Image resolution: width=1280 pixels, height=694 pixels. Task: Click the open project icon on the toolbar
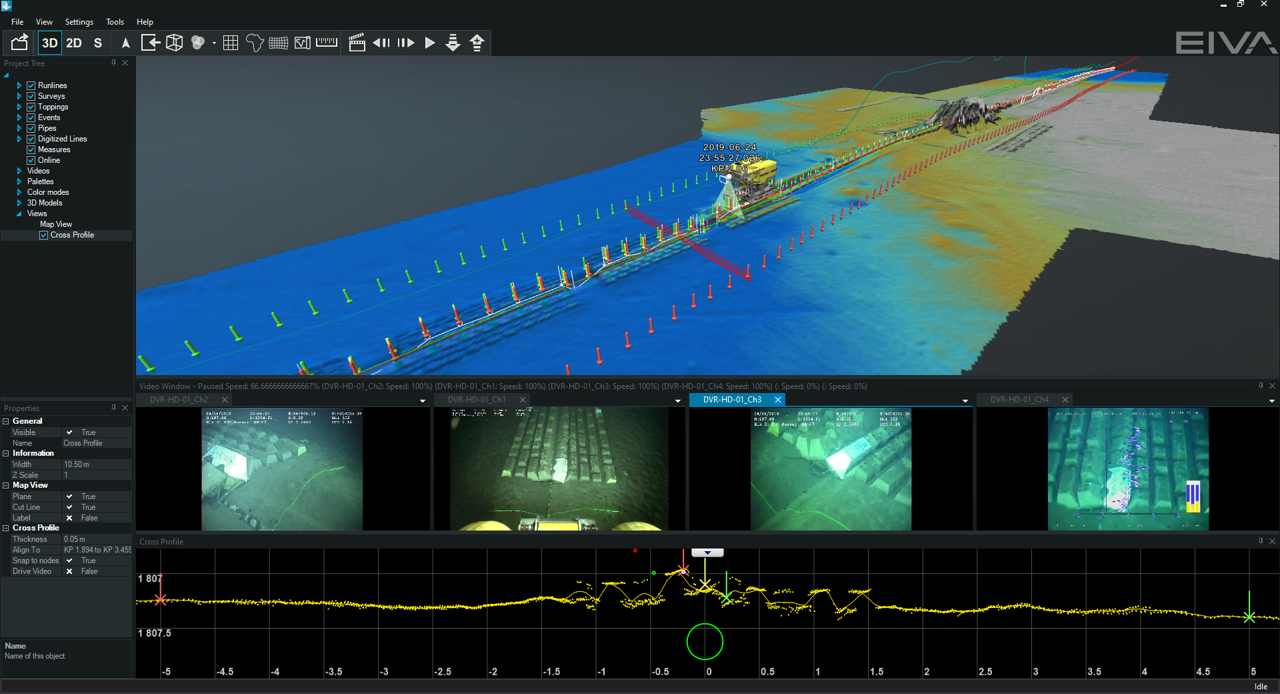click(18, 43)
